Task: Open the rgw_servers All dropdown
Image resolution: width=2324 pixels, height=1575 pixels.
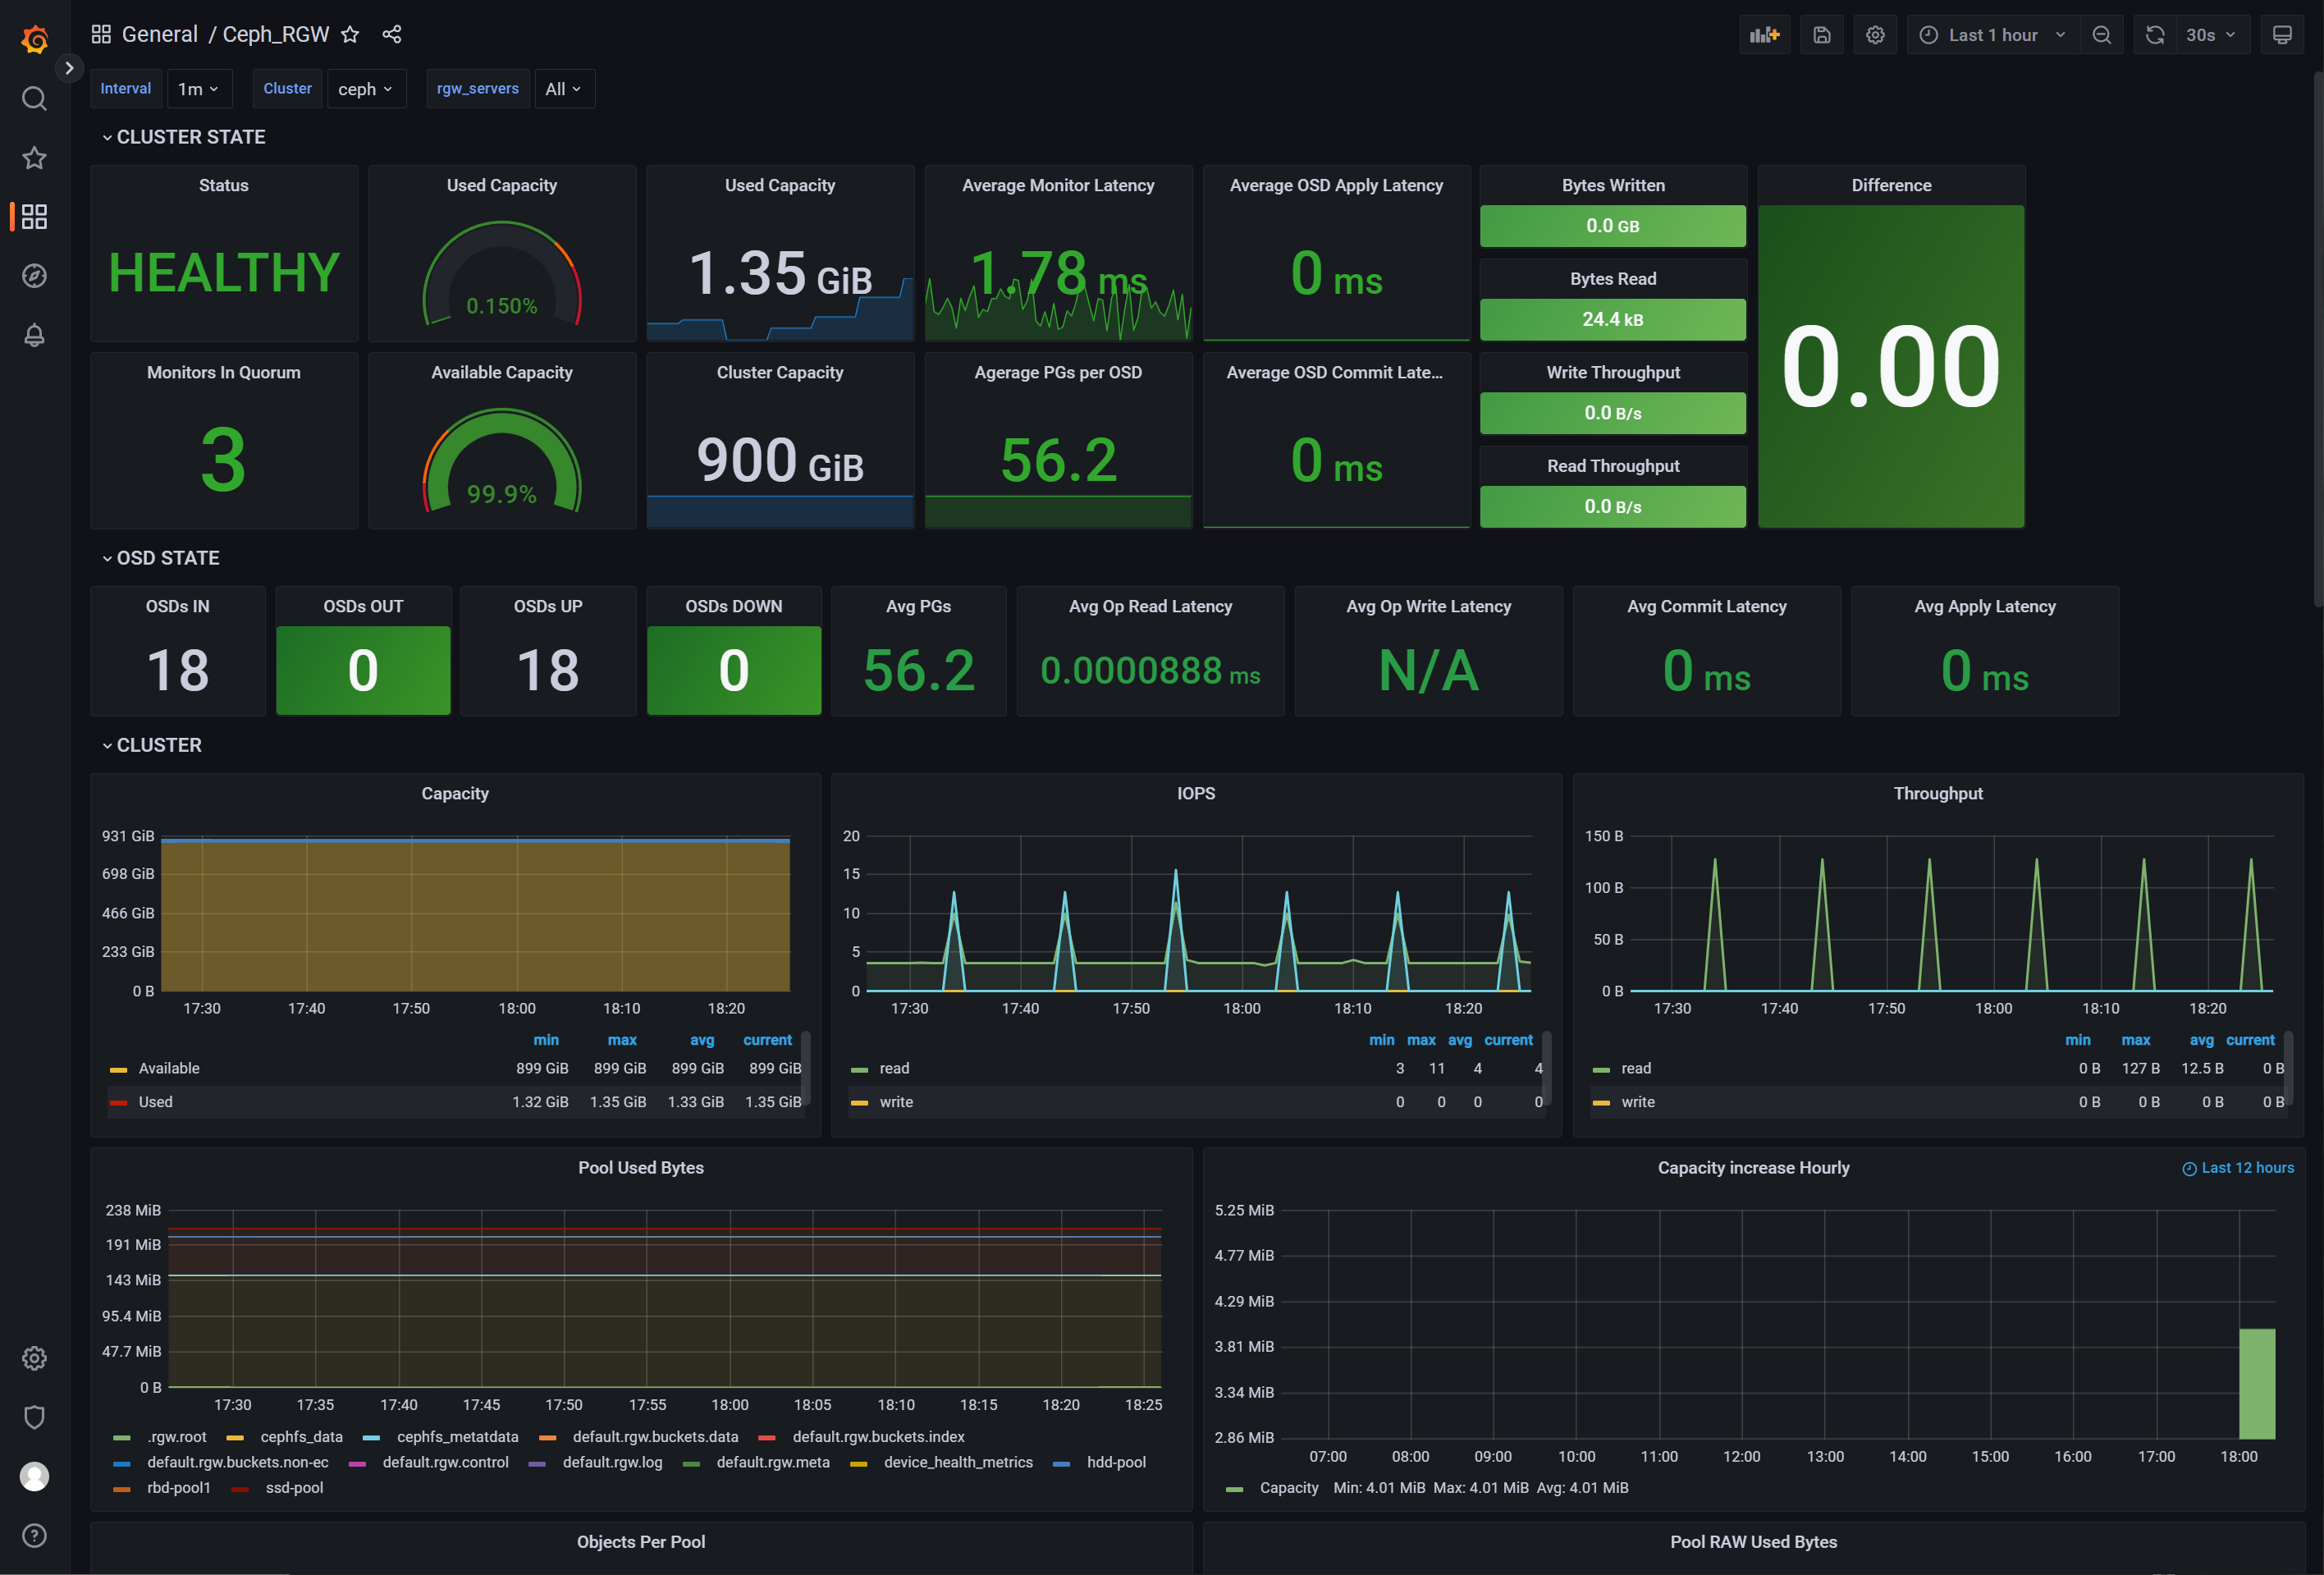Action: (563, 89)
